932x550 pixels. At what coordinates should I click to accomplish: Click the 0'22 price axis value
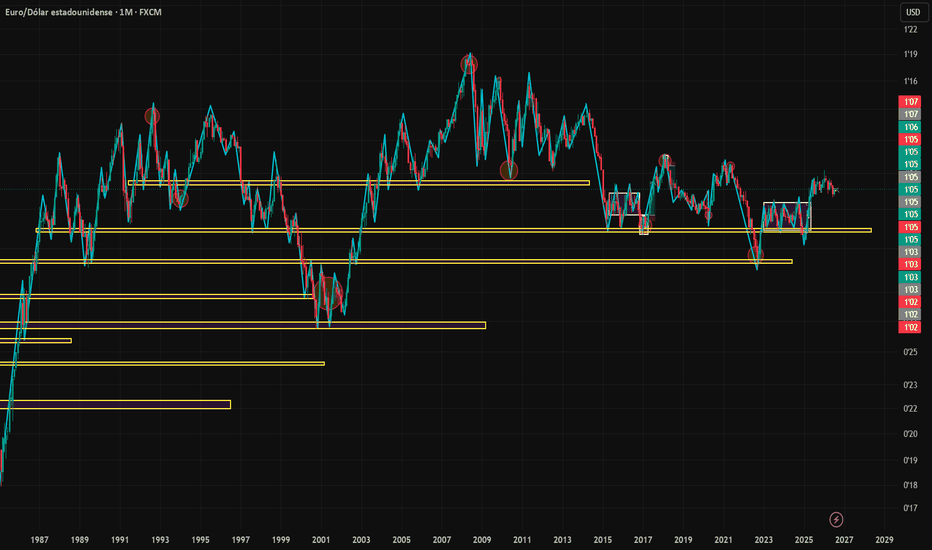[x=910, y=408]
